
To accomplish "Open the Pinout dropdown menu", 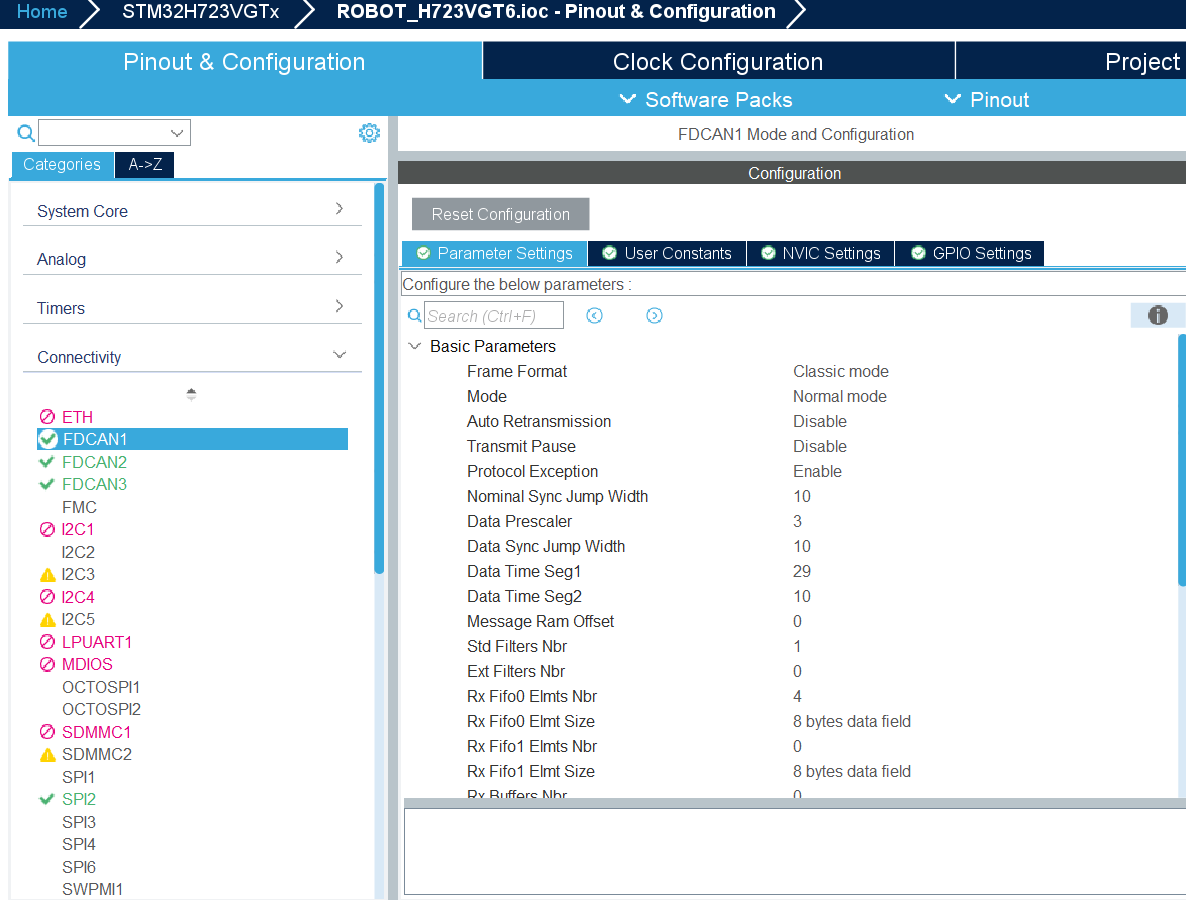I will (986, 99).
